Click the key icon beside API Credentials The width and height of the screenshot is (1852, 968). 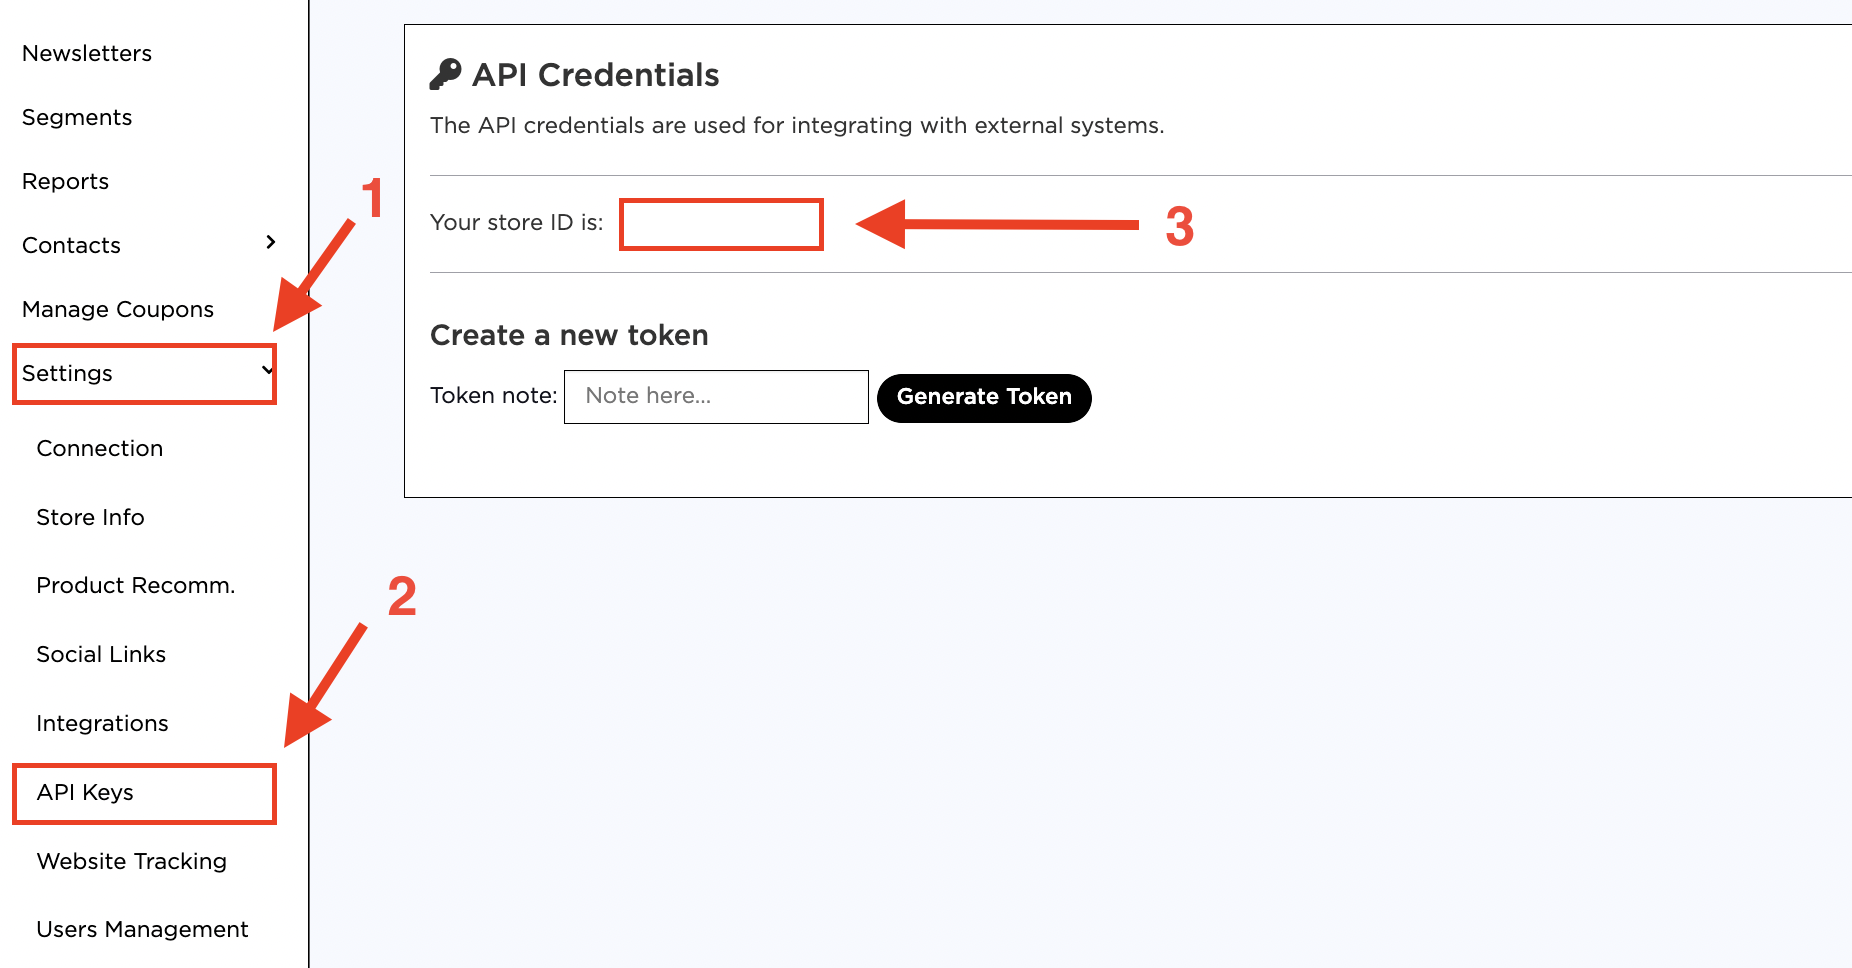(445, 75)
